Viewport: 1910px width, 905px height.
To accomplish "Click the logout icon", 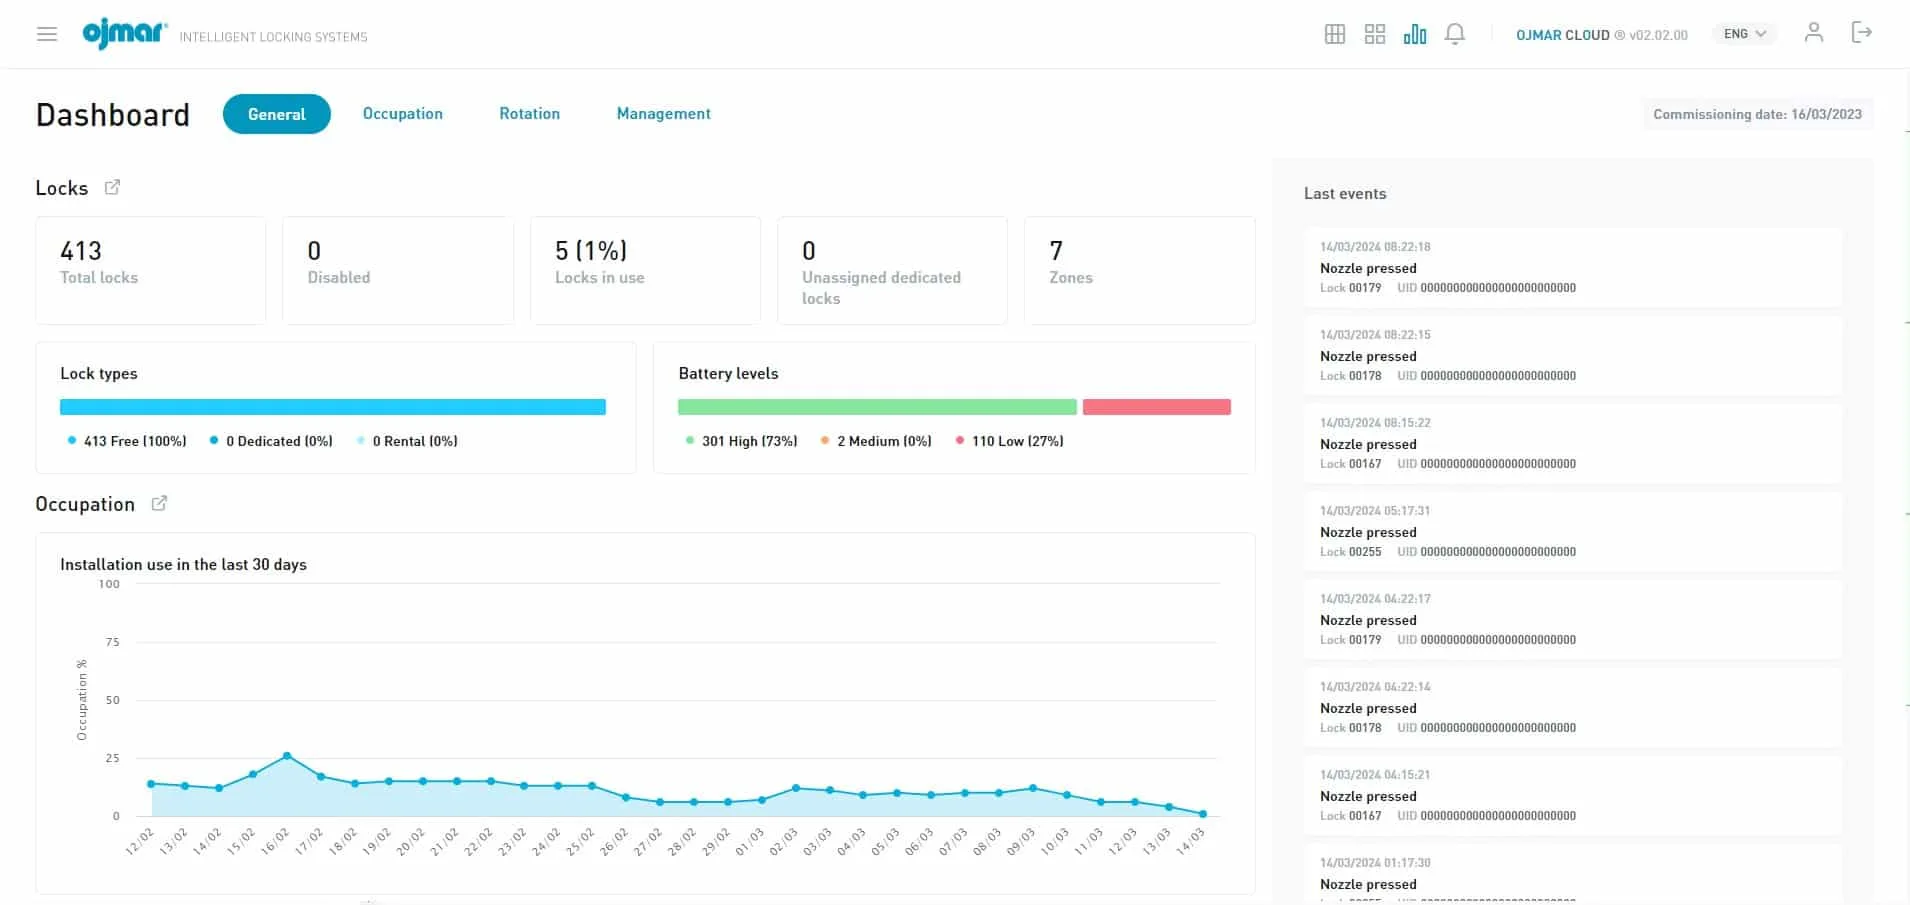I will [1861, 33].
